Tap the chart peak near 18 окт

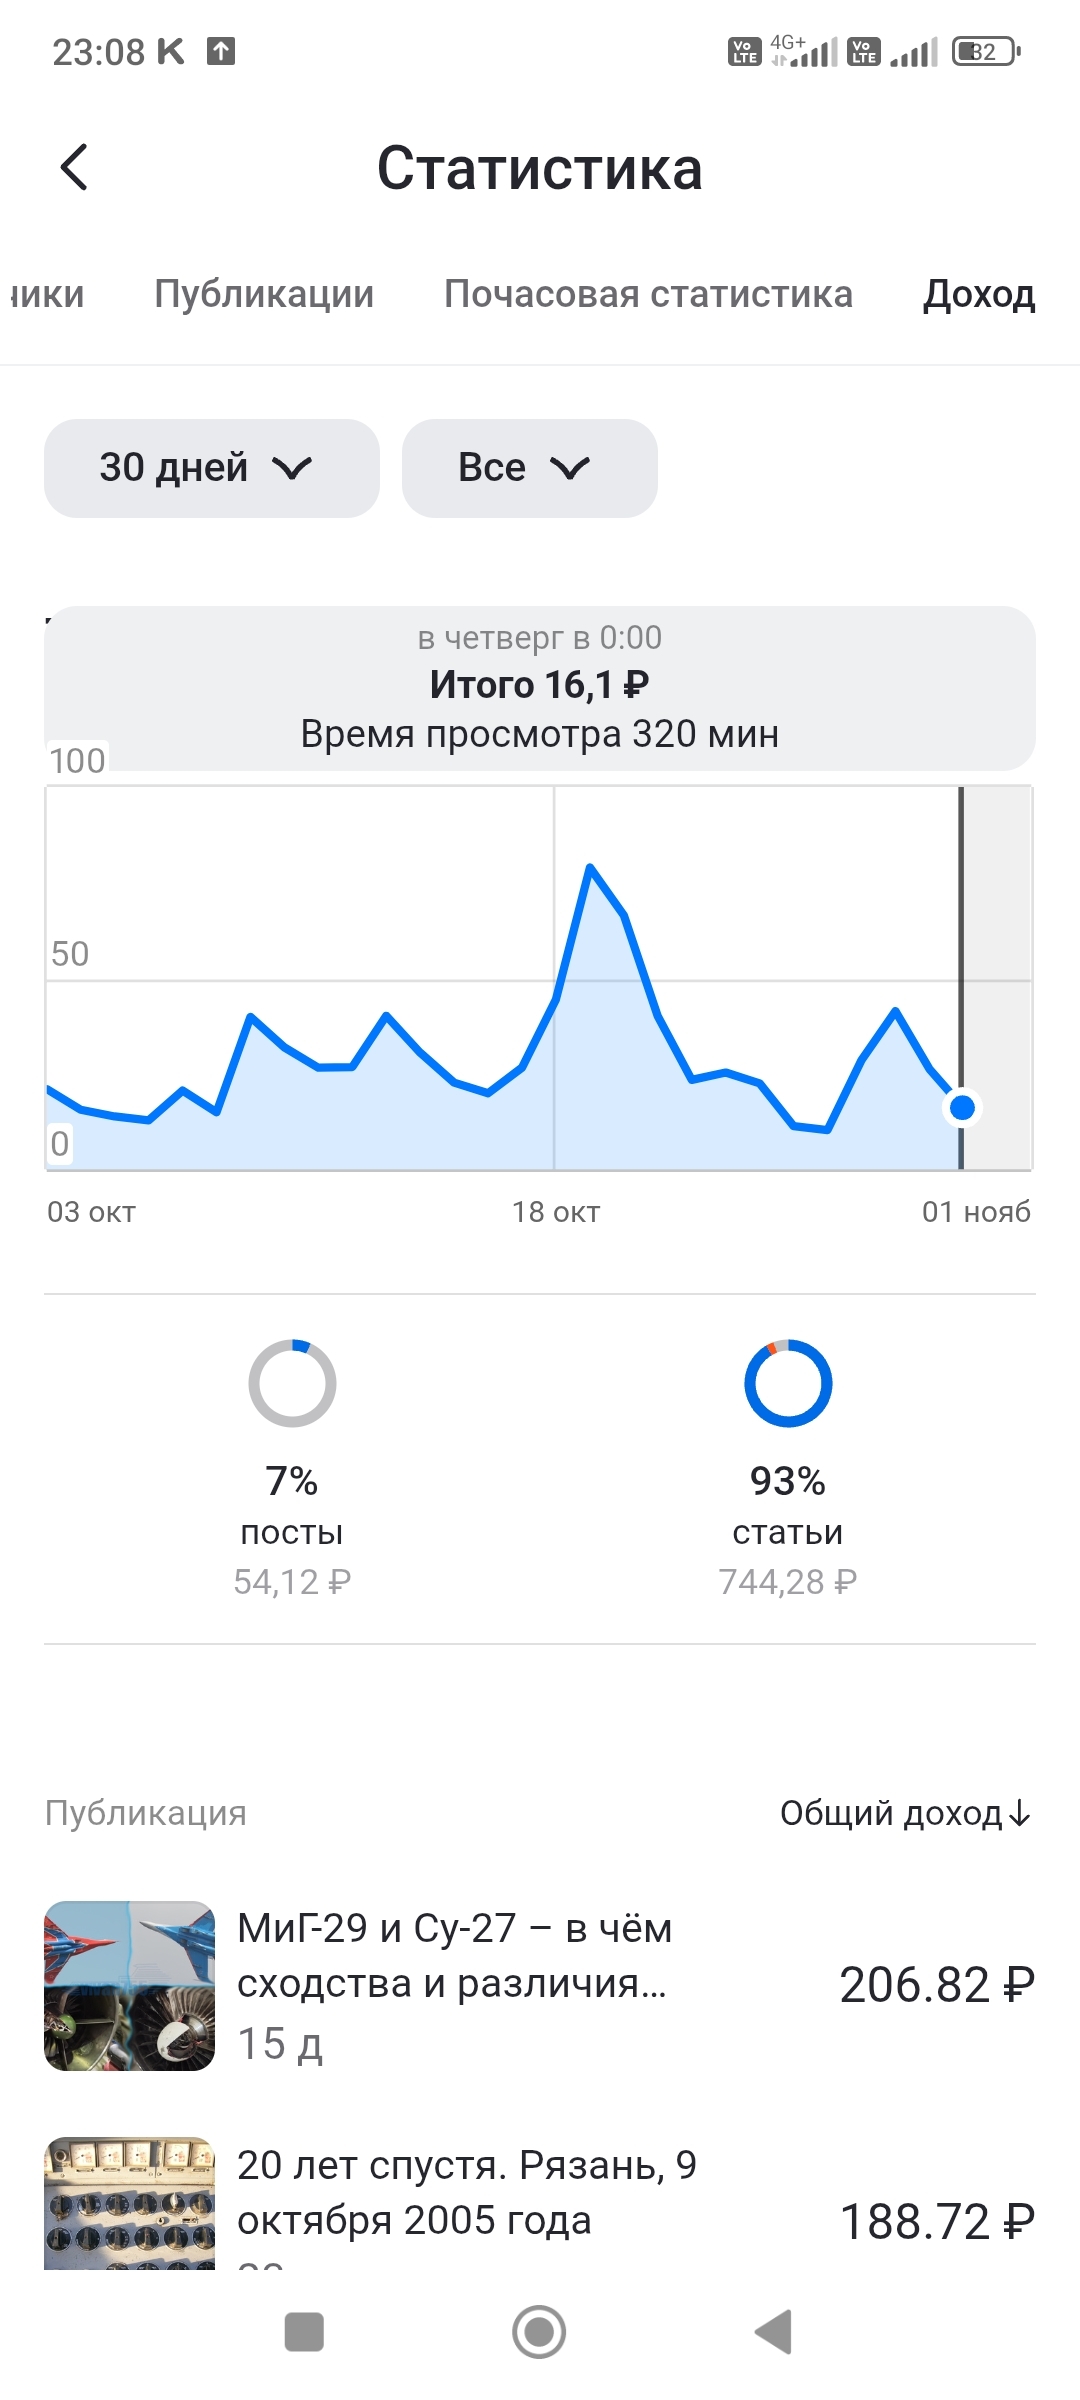(x=590, y=867)
